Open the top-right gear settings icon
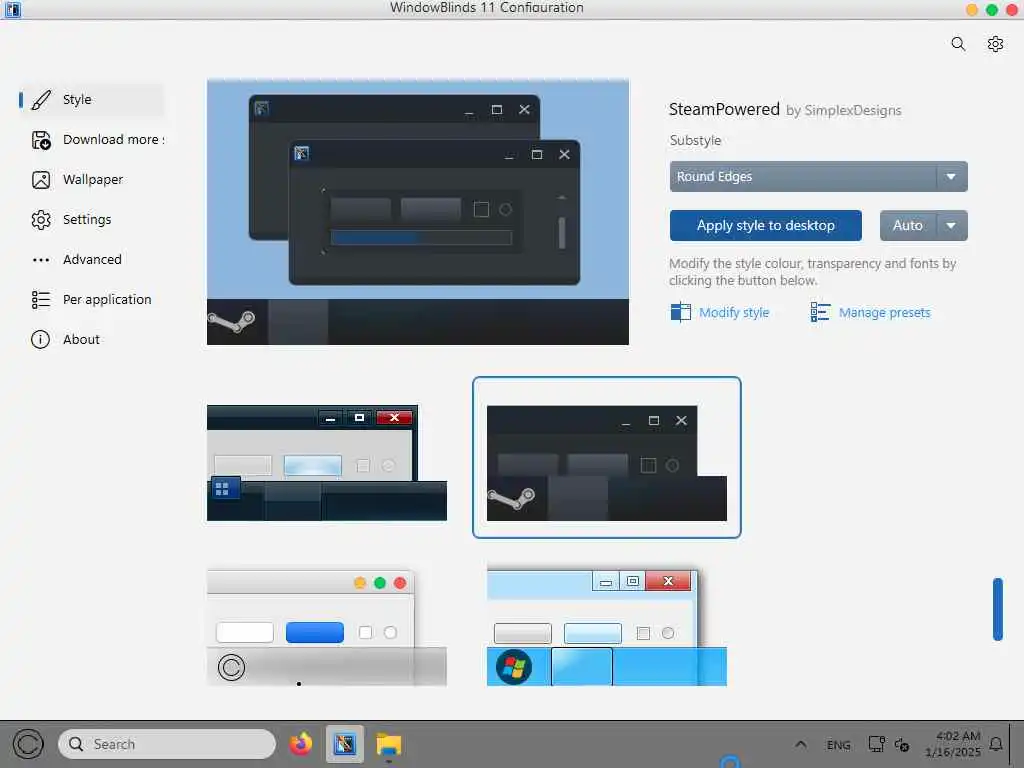Image resolution: width=1024 pixels, height=768 pixels. click(x=995, y=44)
